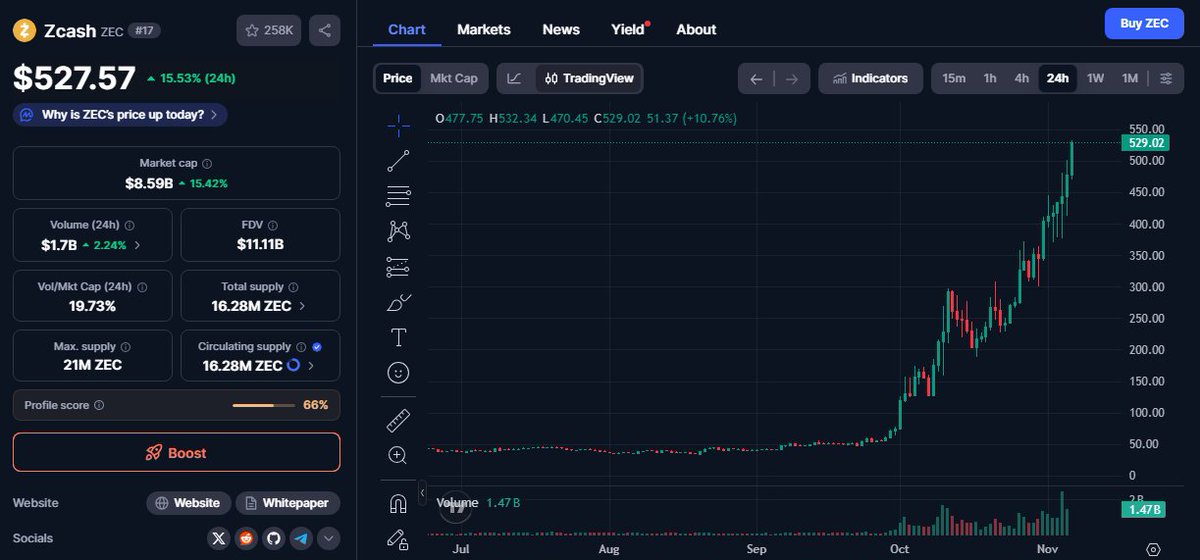Open the Markets tab
The height and width of the screenshot is (560, 1200).
coord(484,29)
